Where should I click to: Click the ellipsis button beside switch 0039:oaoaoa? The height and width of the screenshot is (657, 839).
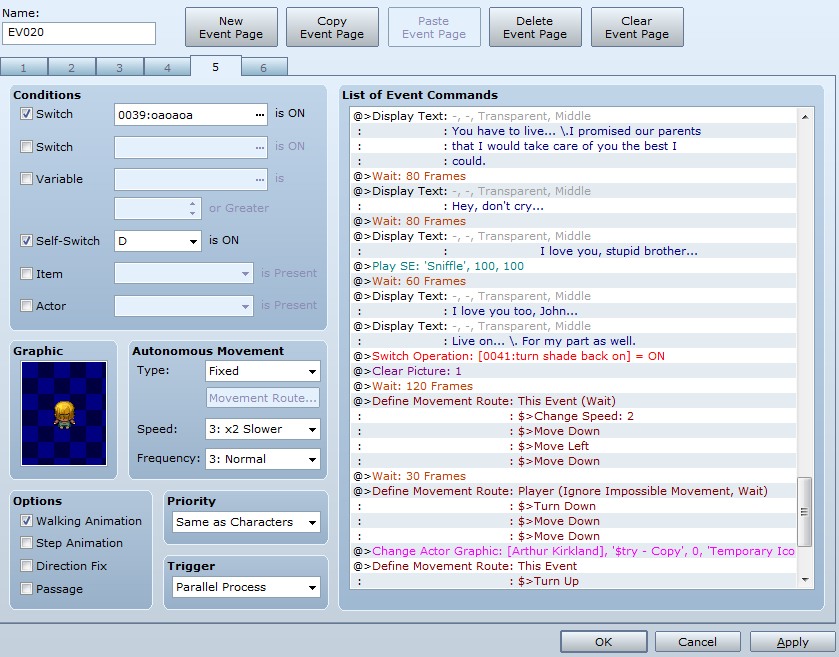260,114
